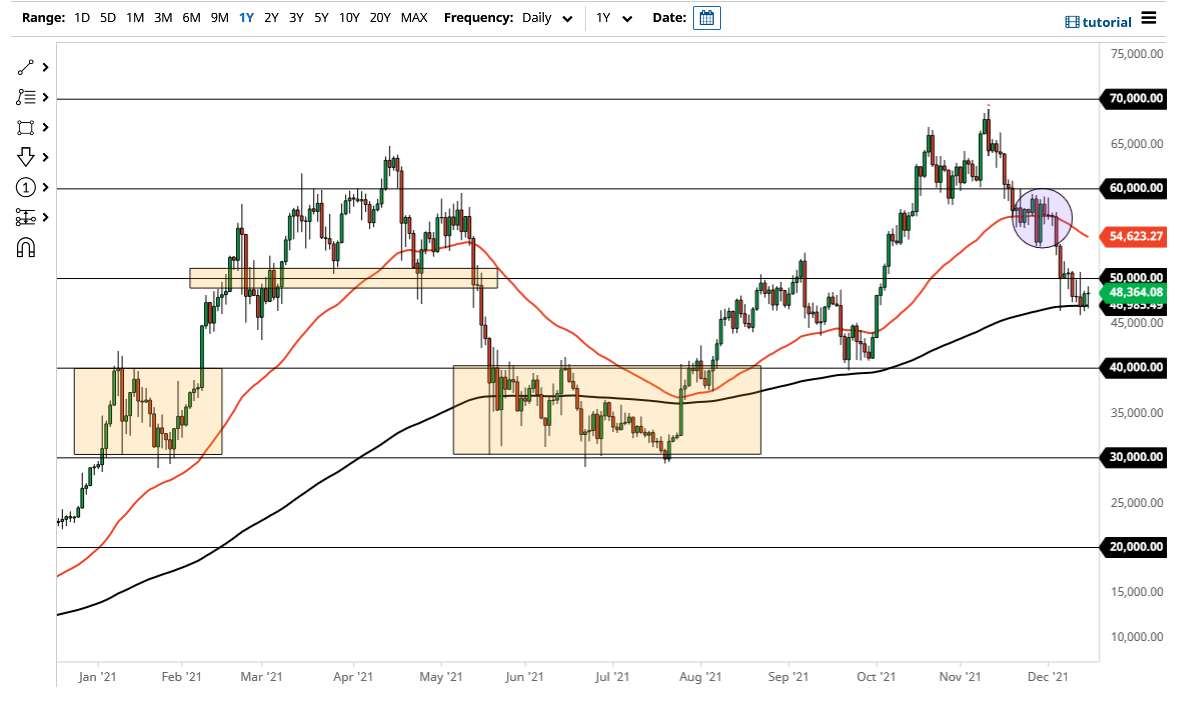Expand the rectangle tool options chevron
Viewport: 1179px width, 707px height.
[x=45, y=127]
